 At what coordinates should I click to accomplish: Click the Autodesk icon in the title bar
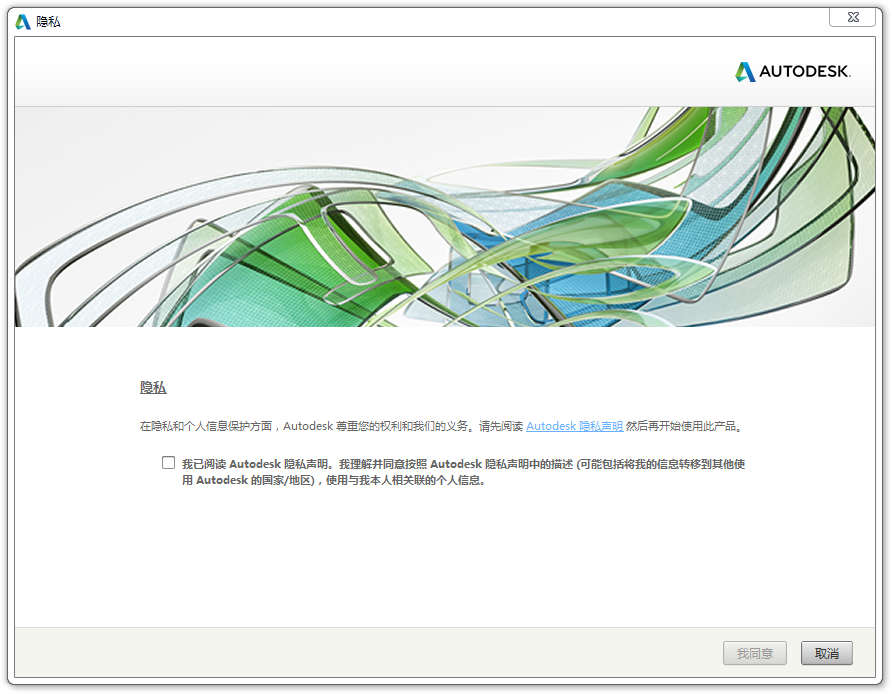[x=23, y=22]
